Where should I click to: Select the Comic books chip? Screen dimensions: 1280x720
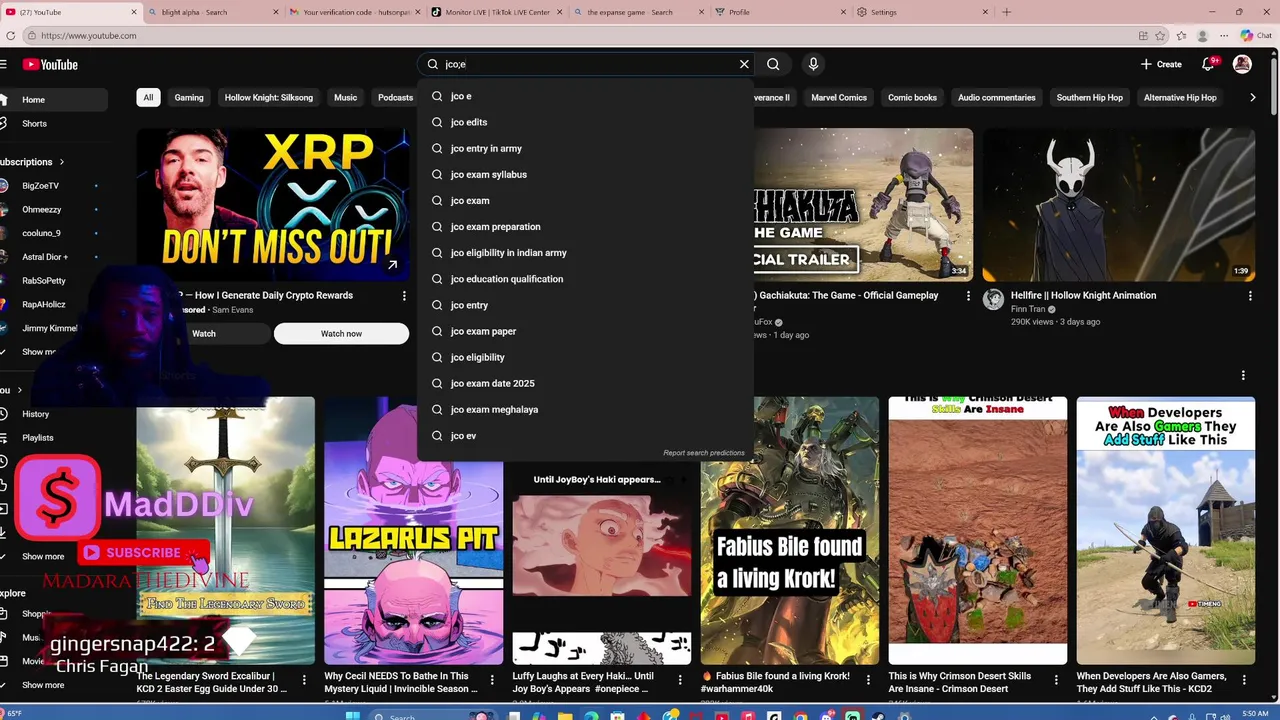tap(912, 98)
